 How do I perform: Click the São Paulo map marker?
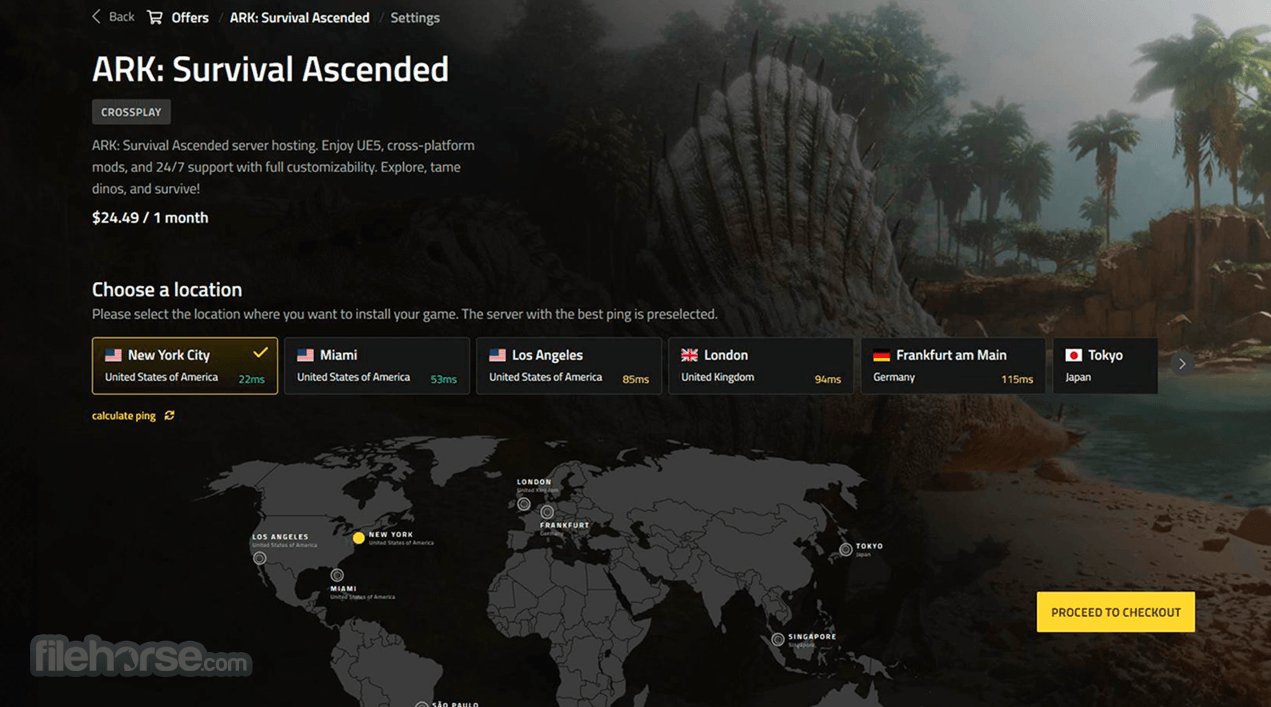point(422,704)
